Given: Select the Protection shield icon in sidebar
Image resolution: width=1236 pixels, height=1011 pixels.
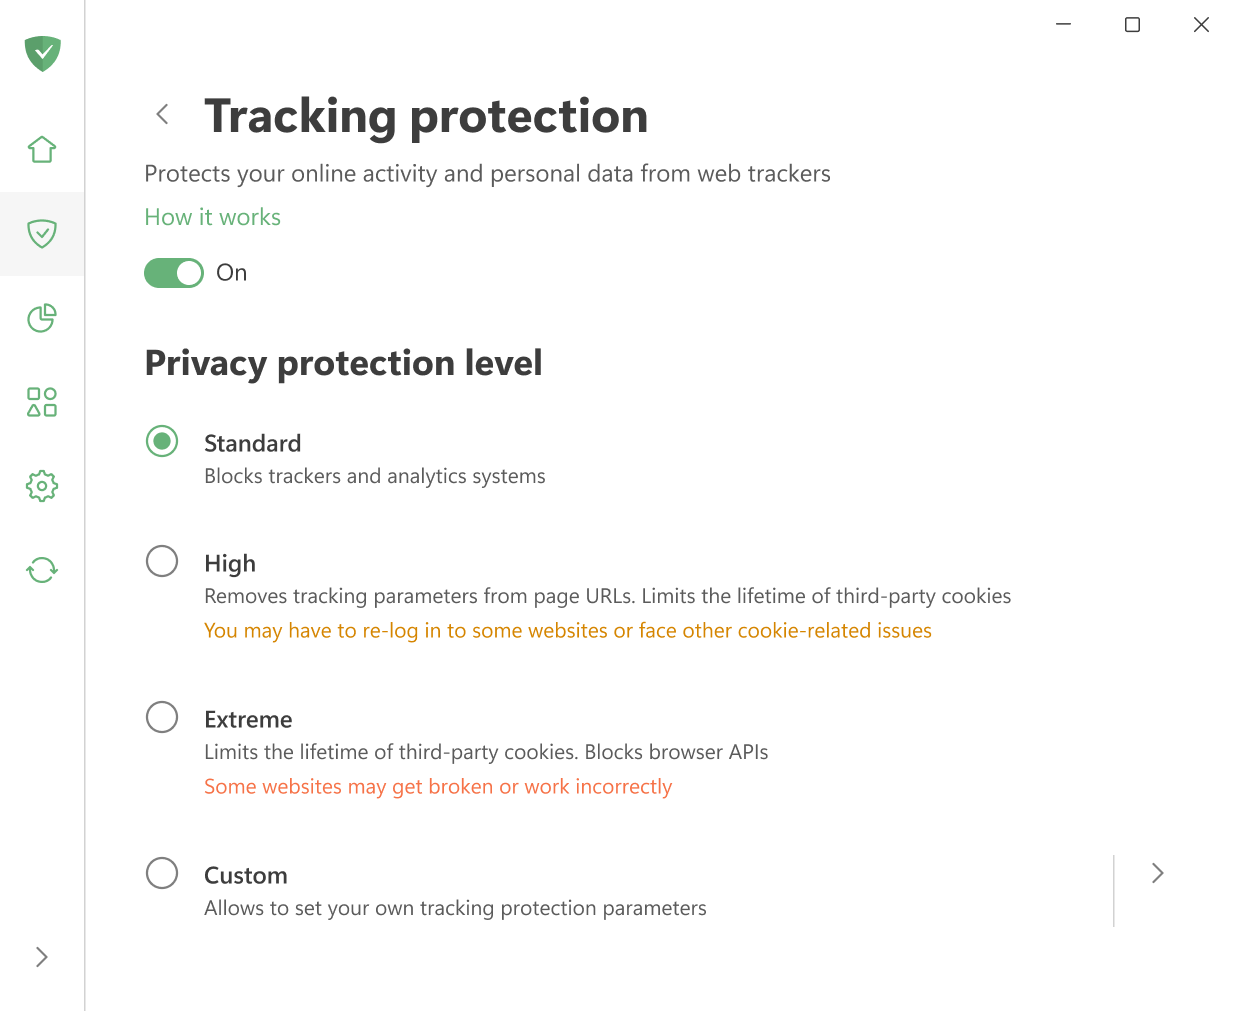Looking at the screenshot, I should click(x=42, y=234).
